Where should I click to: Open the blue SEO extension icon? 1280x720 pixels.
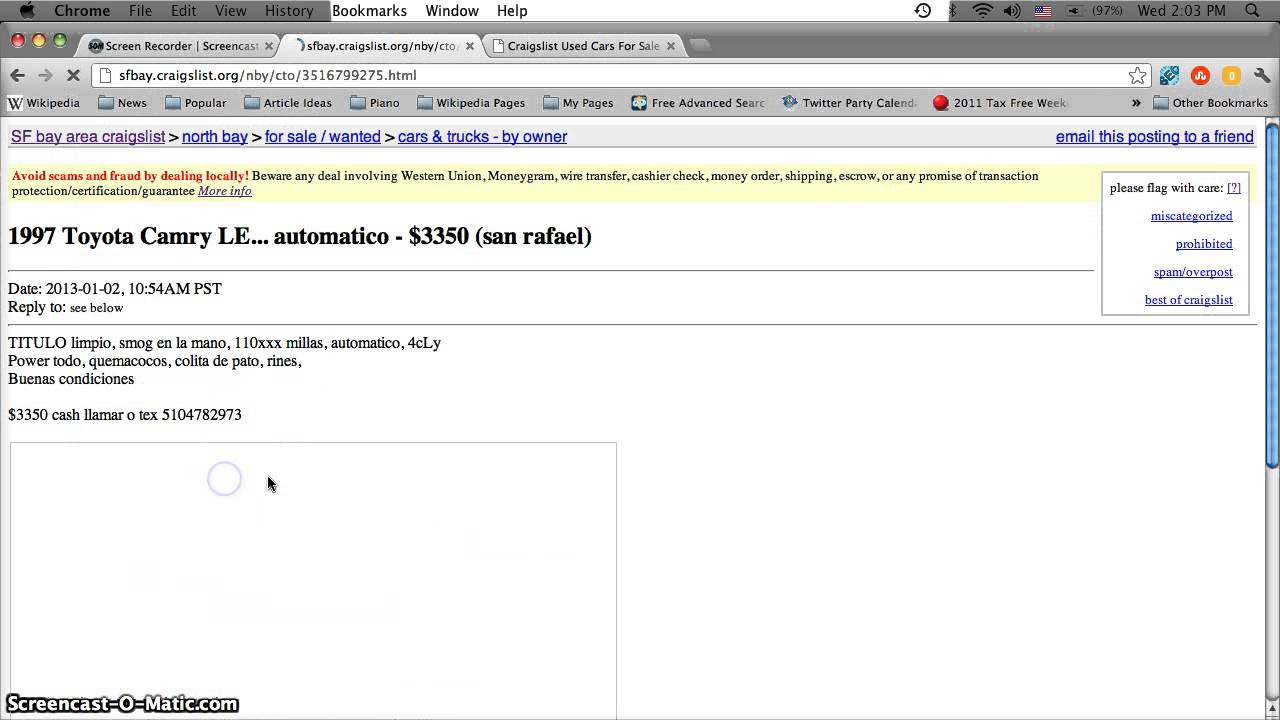pos(1169,75)
